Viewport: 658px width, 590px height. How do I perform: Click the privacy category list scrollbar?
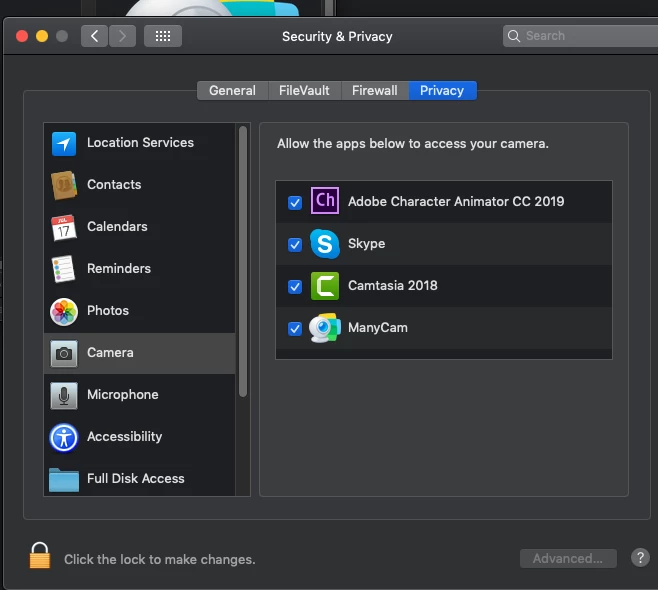point(243,261)
